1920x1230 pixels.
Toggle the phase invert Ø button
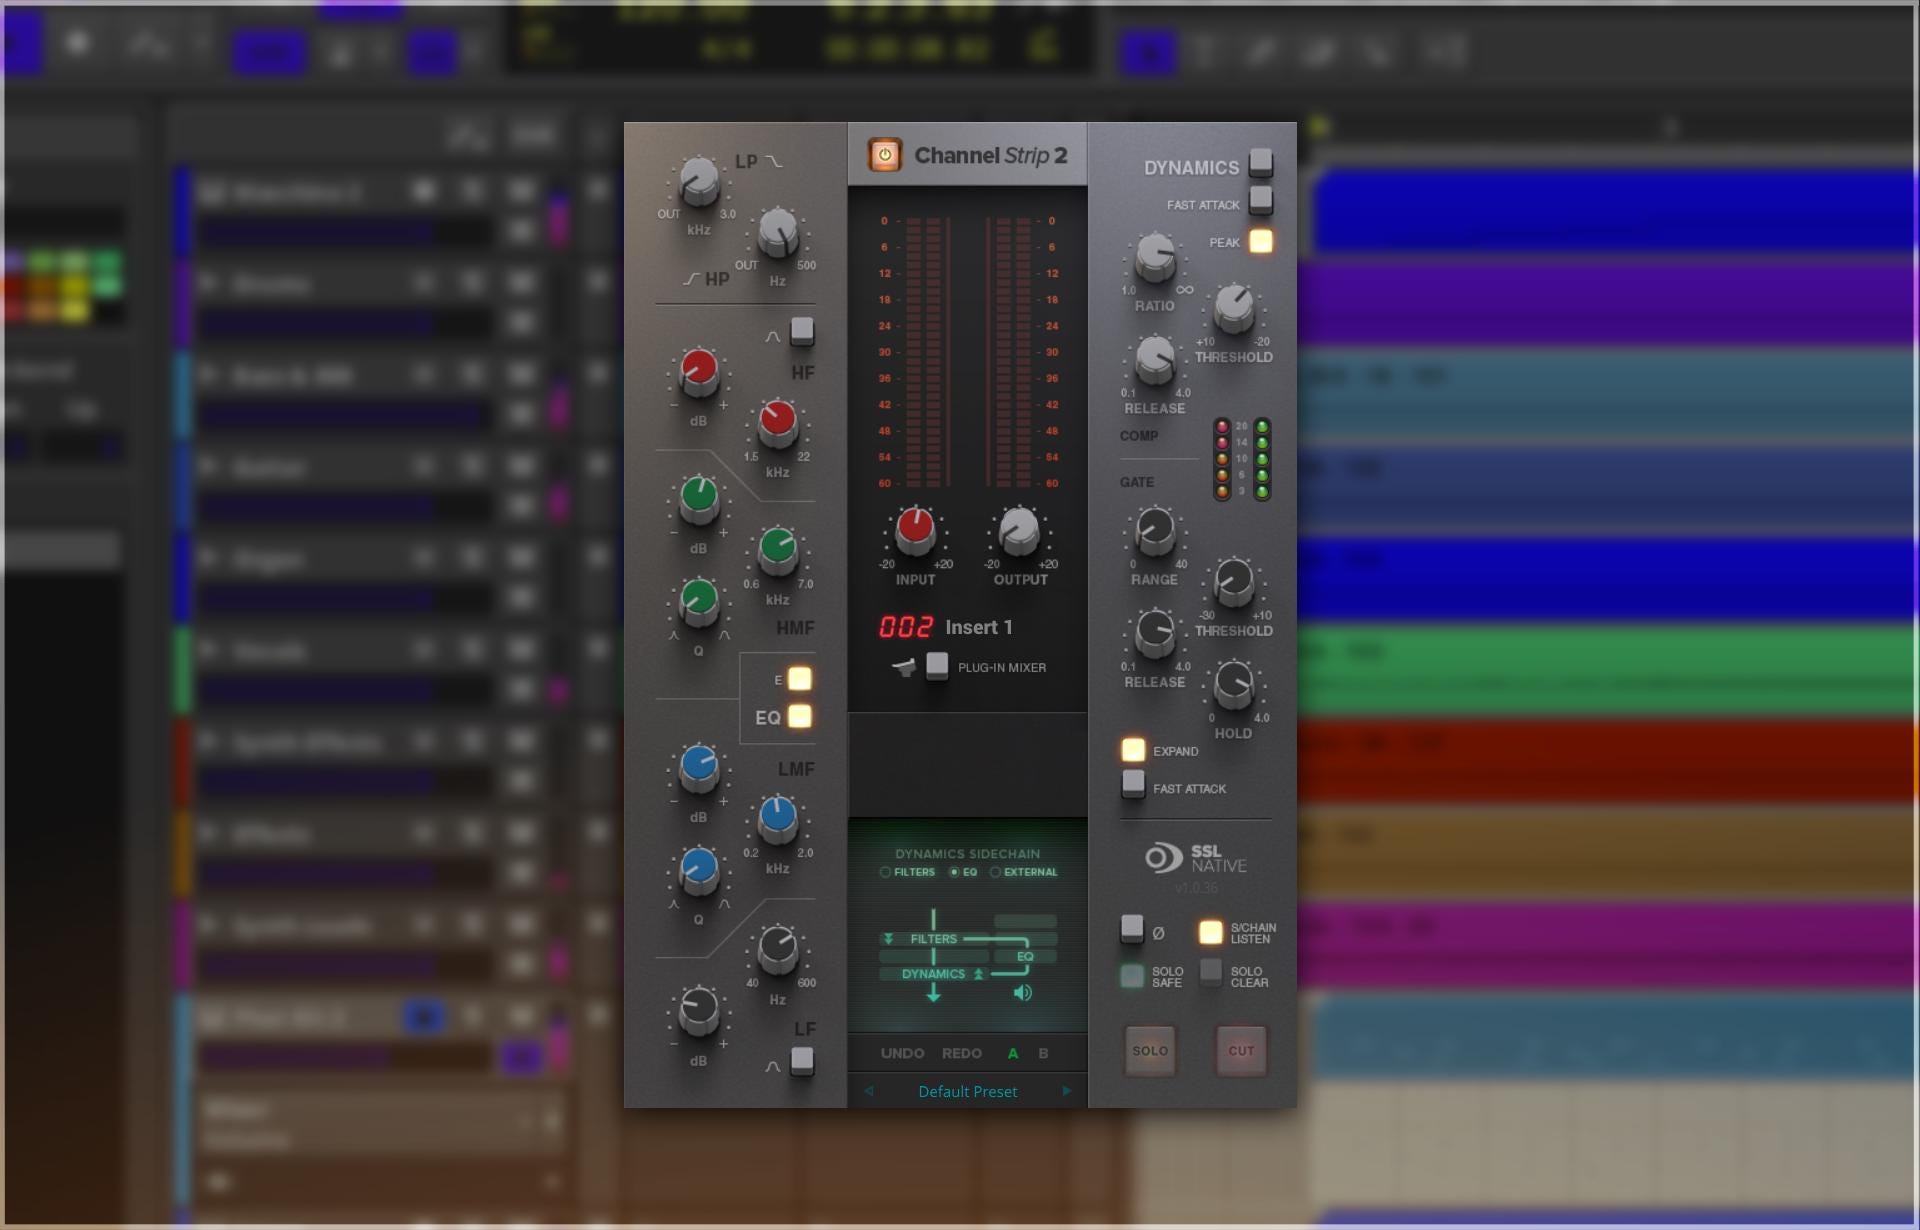(1132, 929)
